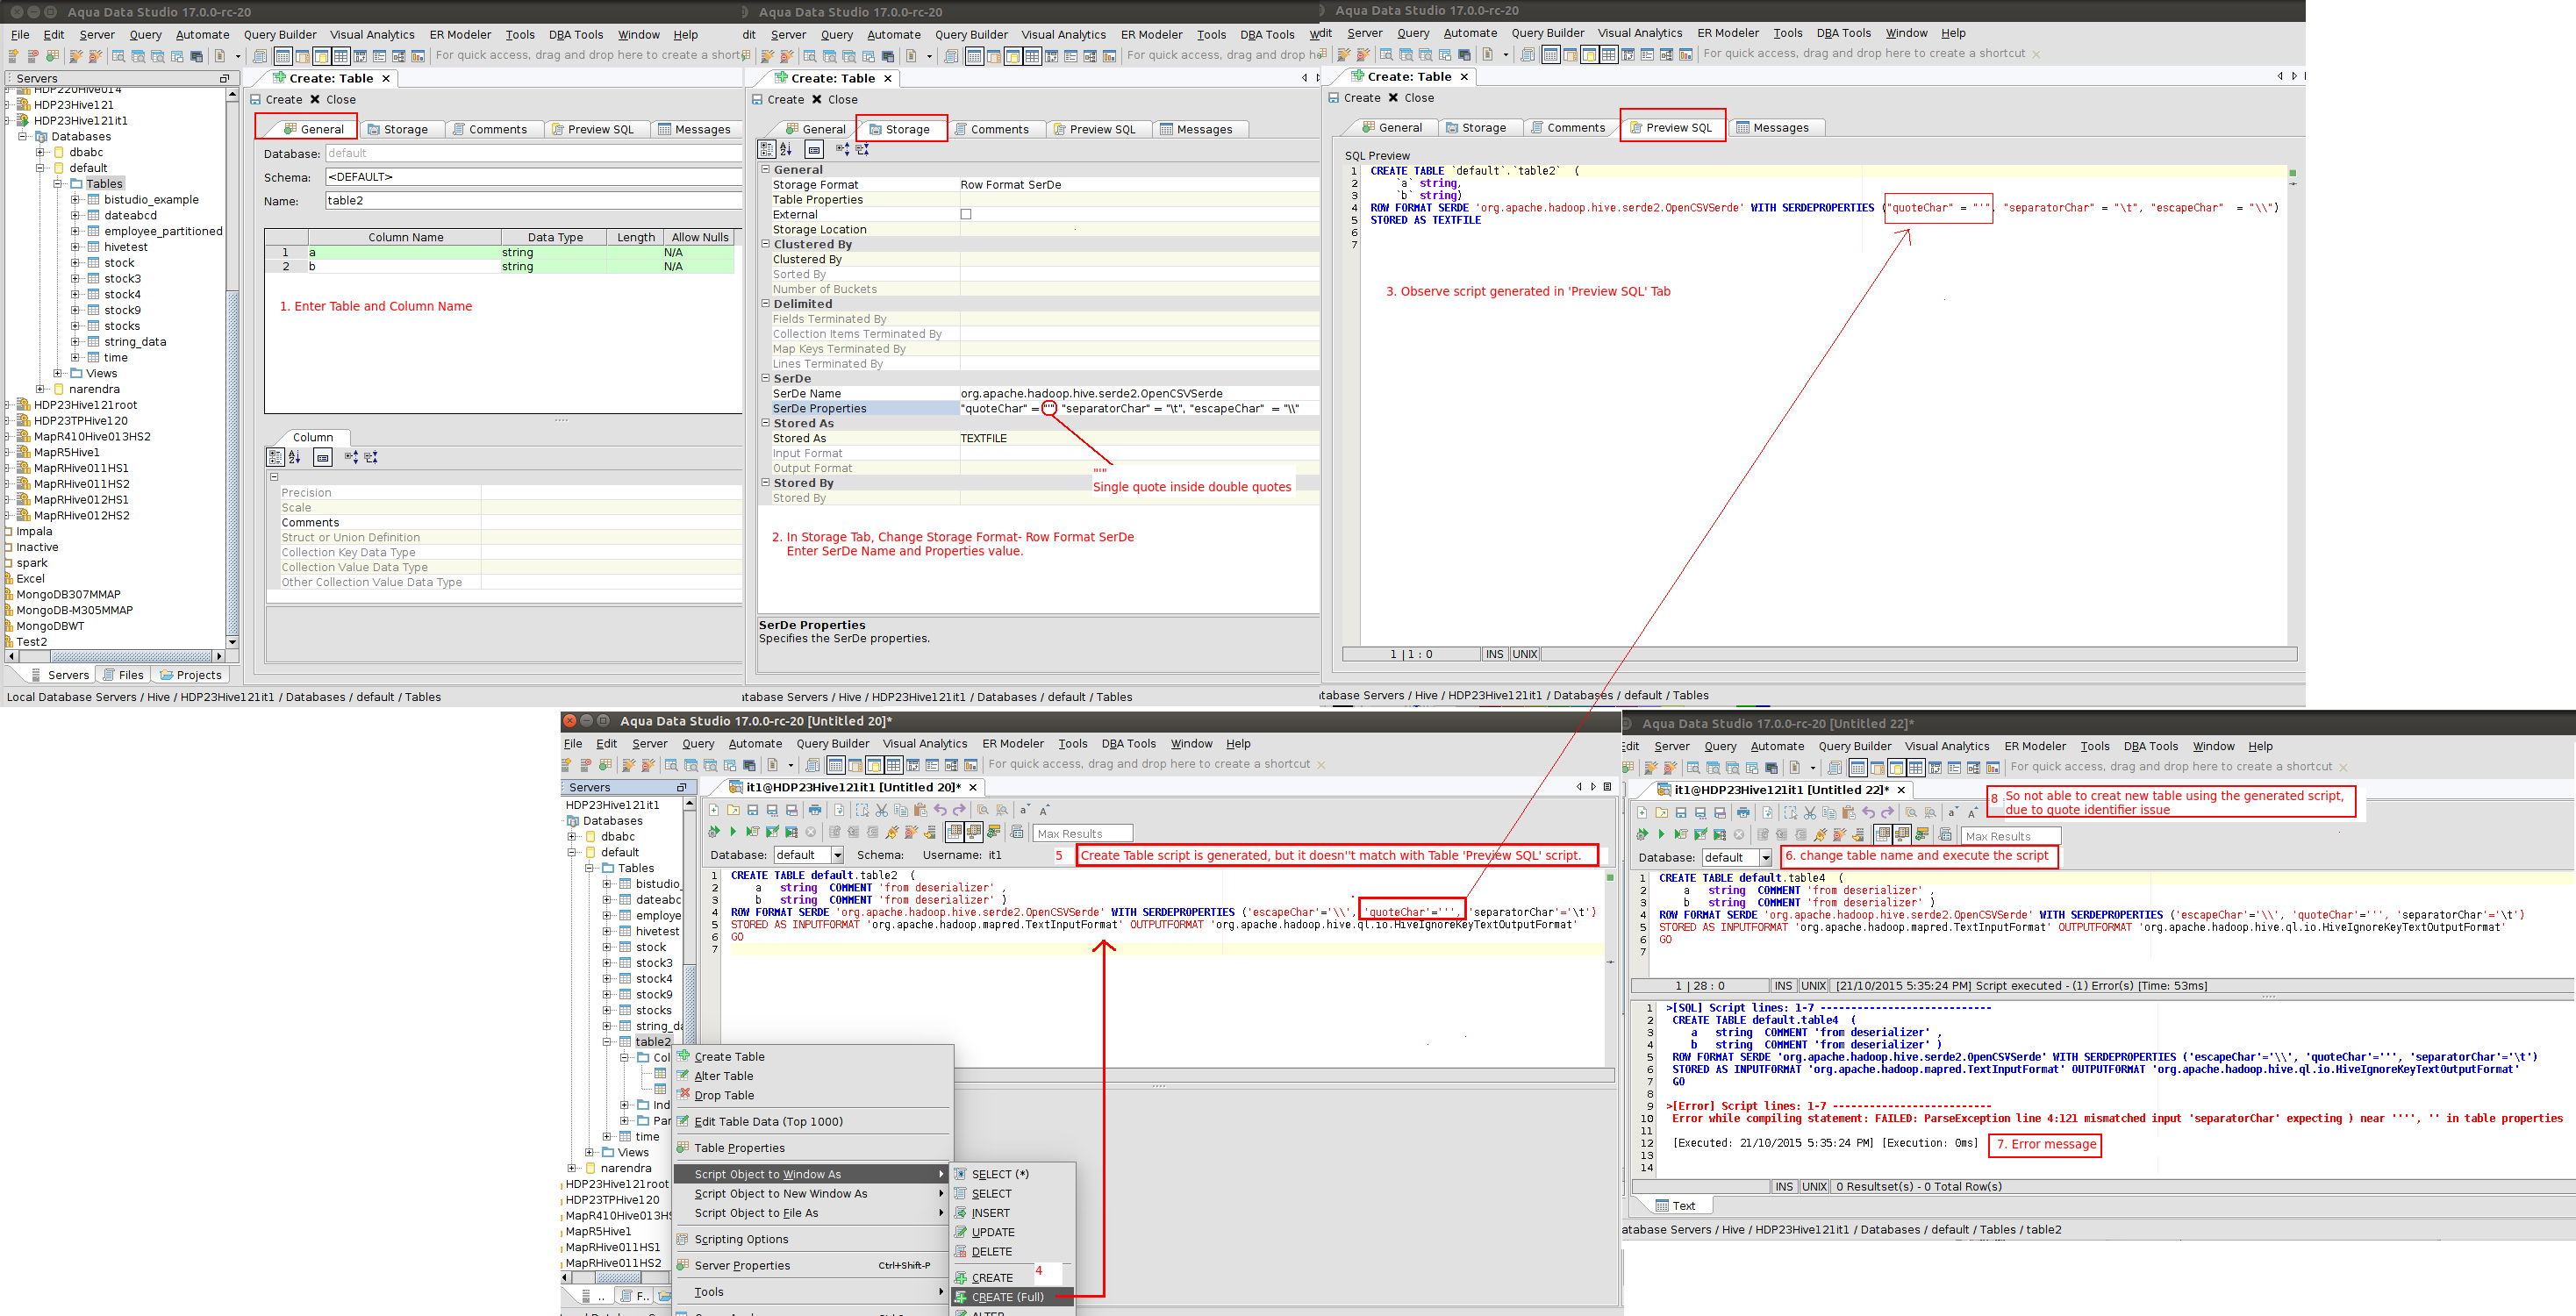Expand the dbabc database tree node
2576x1316 pixels.
tap(40, 152)
